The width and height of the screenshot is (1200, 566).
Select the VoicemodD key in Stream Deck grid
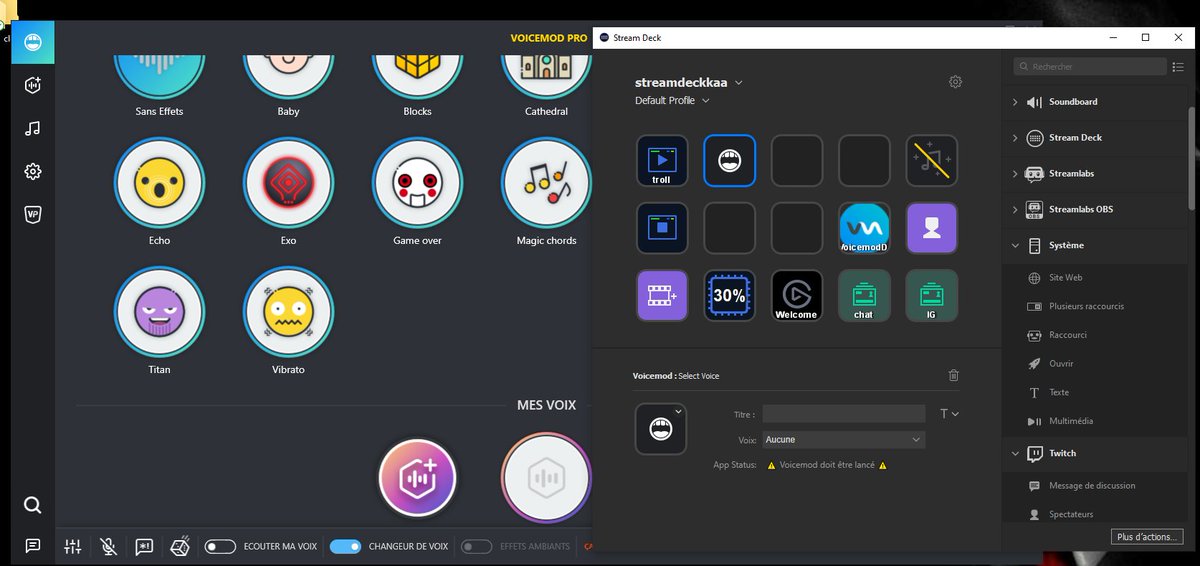pyautogui.click(x=864, y=228)
